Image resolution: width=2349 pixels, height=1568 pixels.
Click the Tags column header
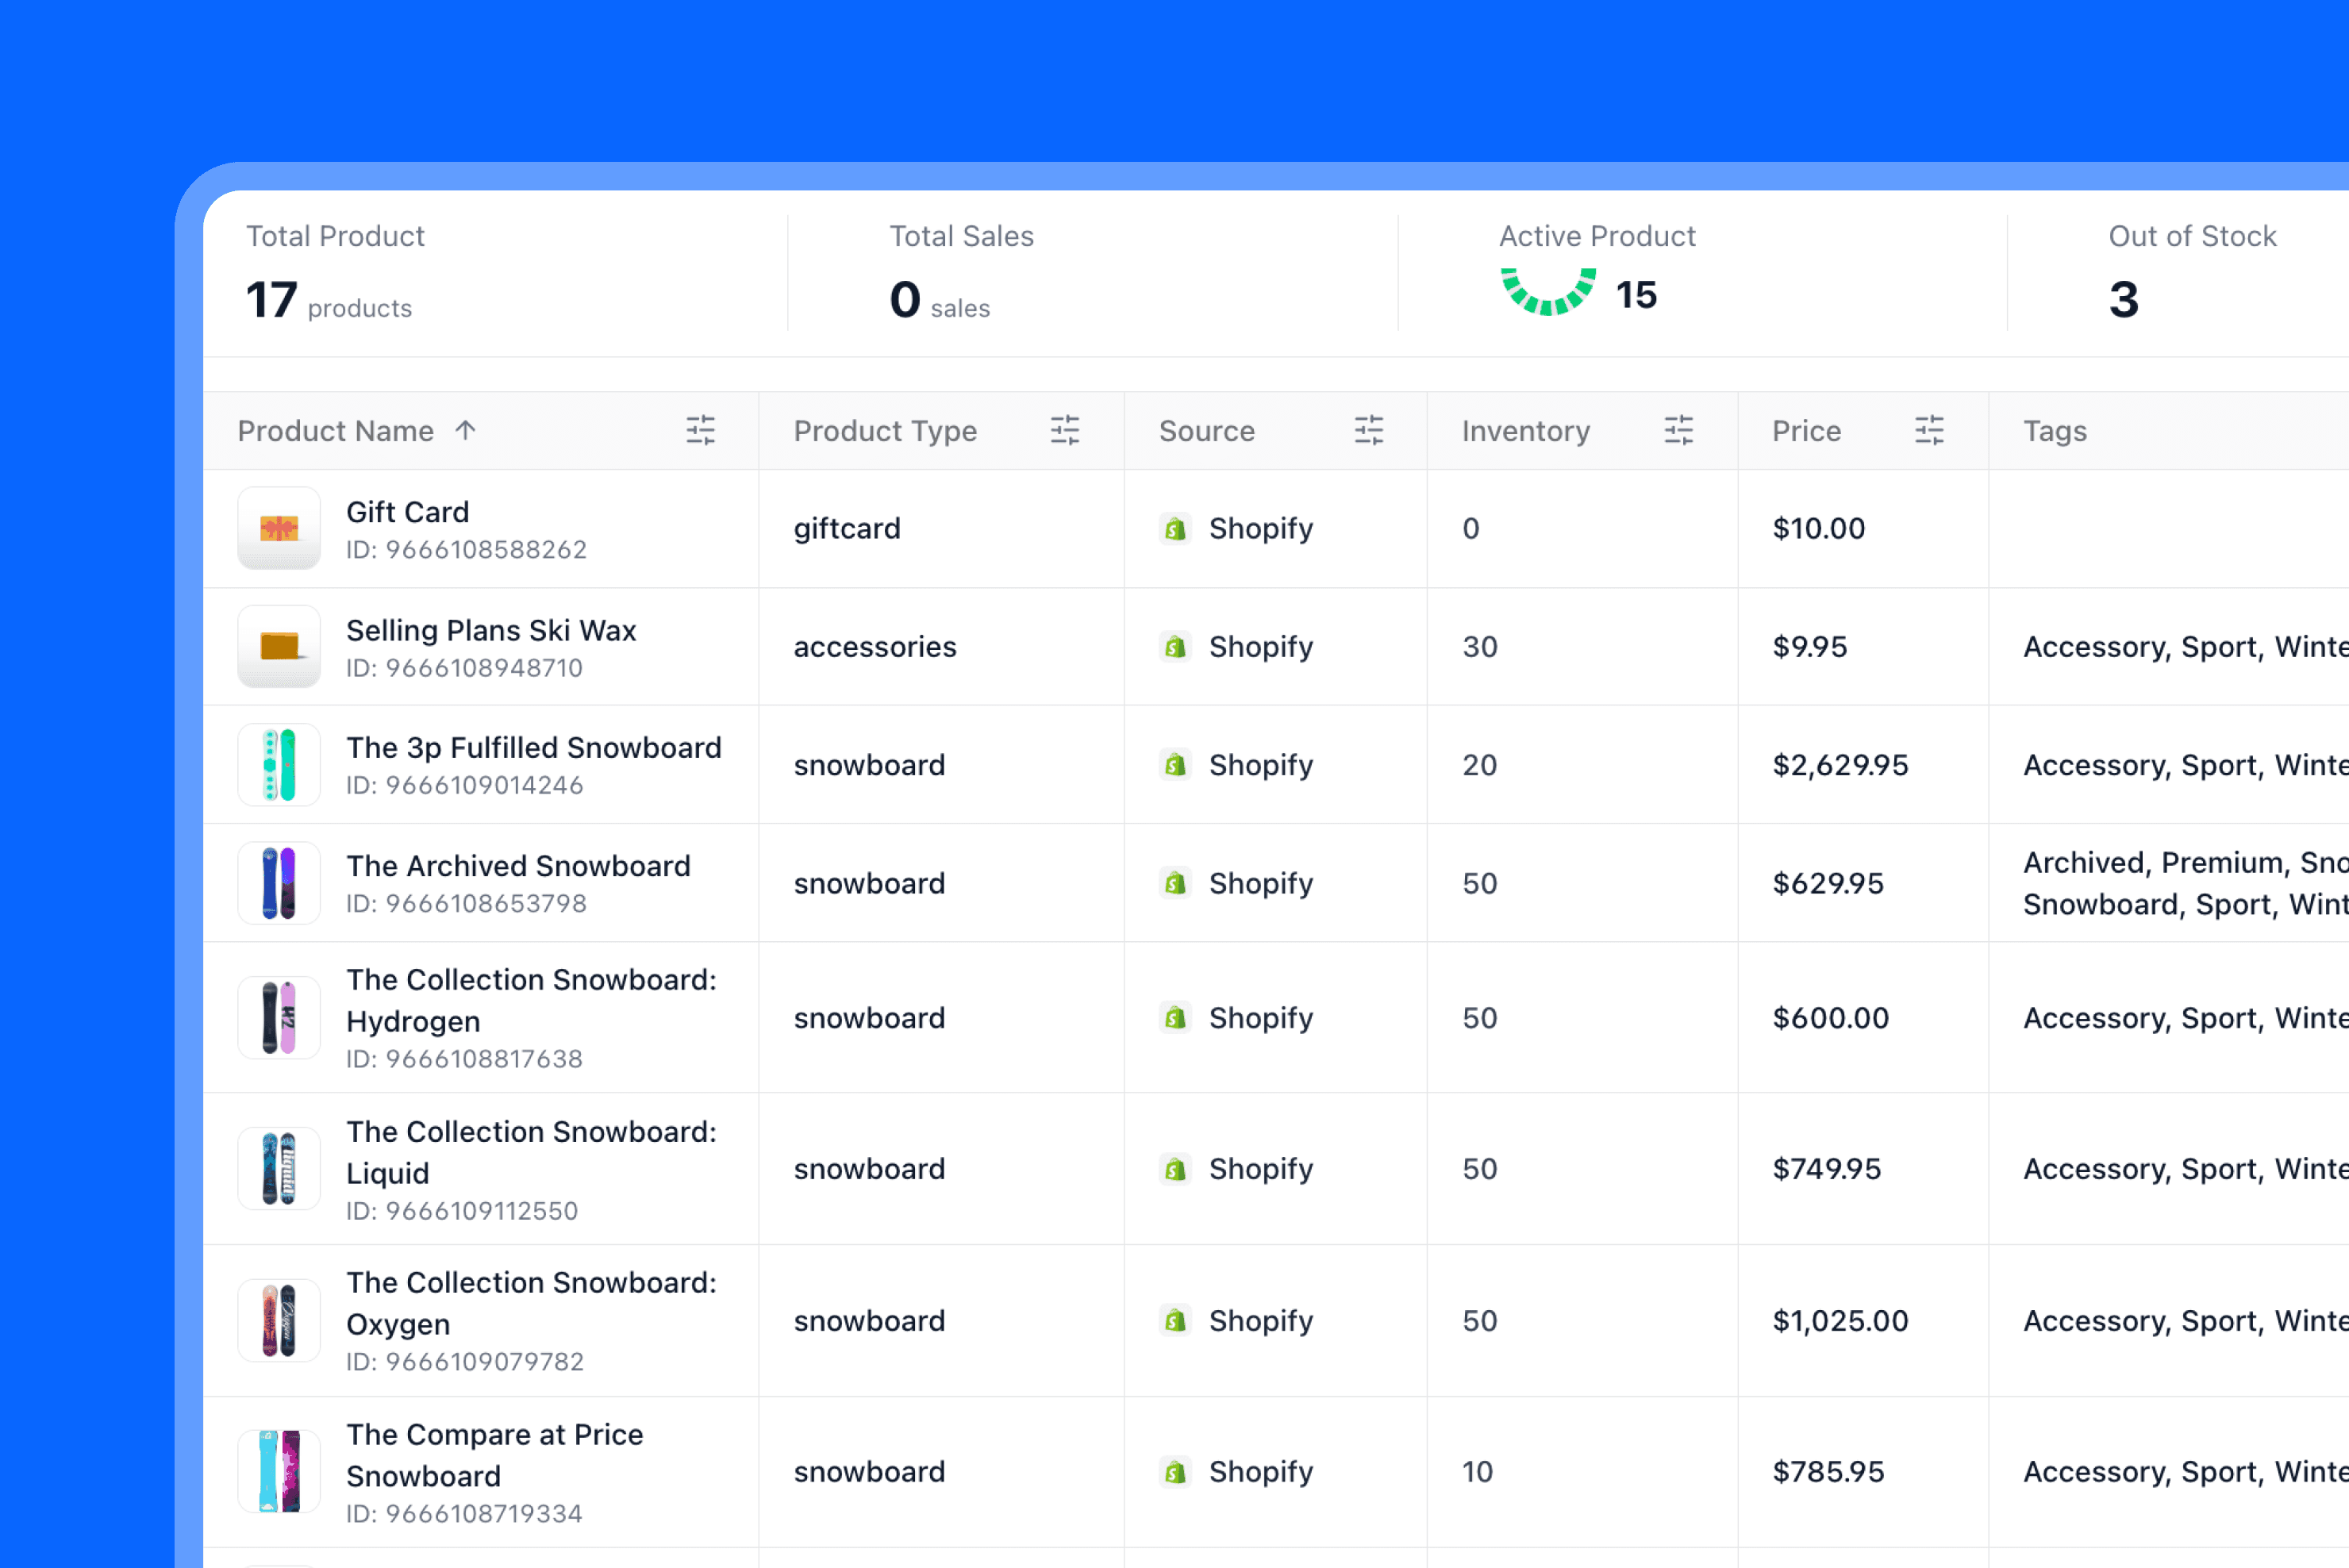click(2054, 431)
